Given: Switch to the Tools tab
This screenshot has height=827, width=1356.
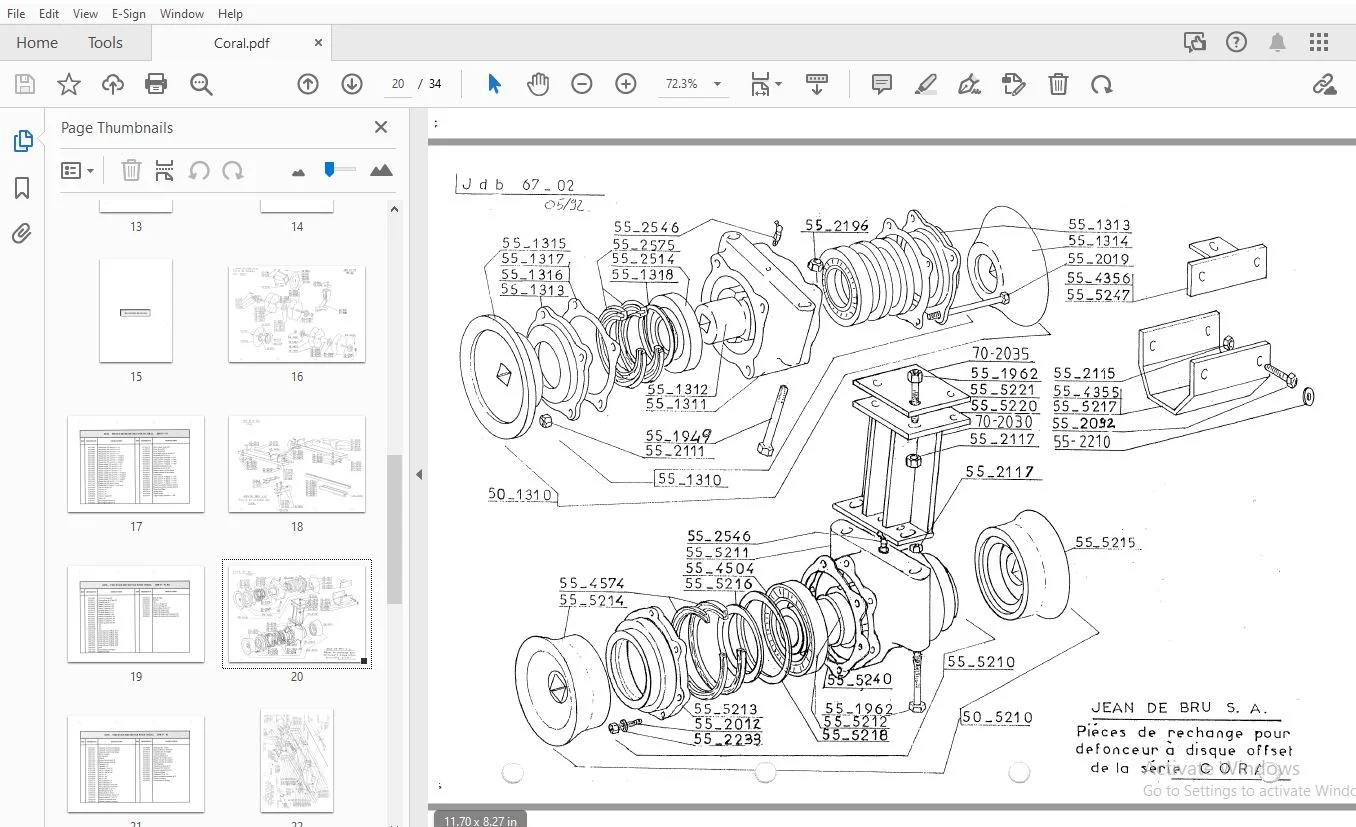Looking at the screenshot, I should 105,43.
